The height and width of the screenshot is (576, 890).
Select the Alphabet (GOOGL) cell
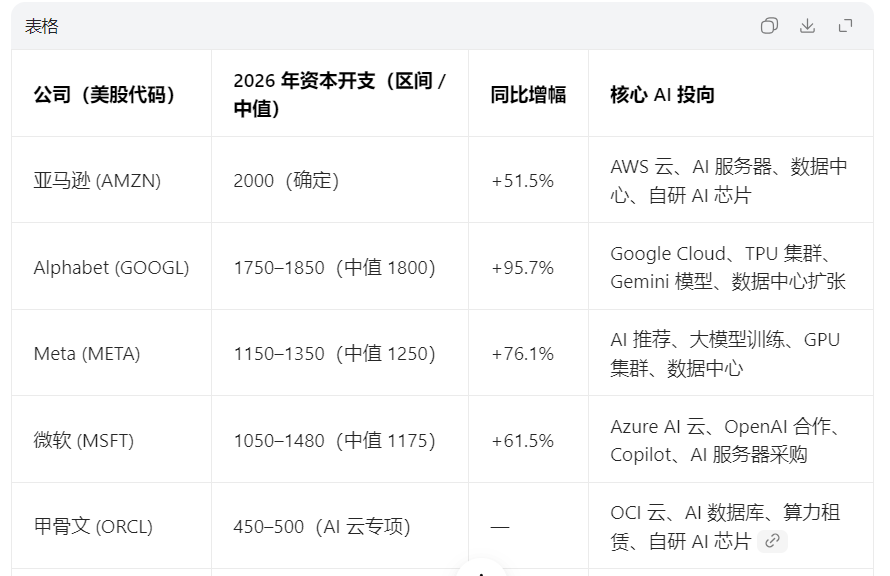(x=111, y=267)
